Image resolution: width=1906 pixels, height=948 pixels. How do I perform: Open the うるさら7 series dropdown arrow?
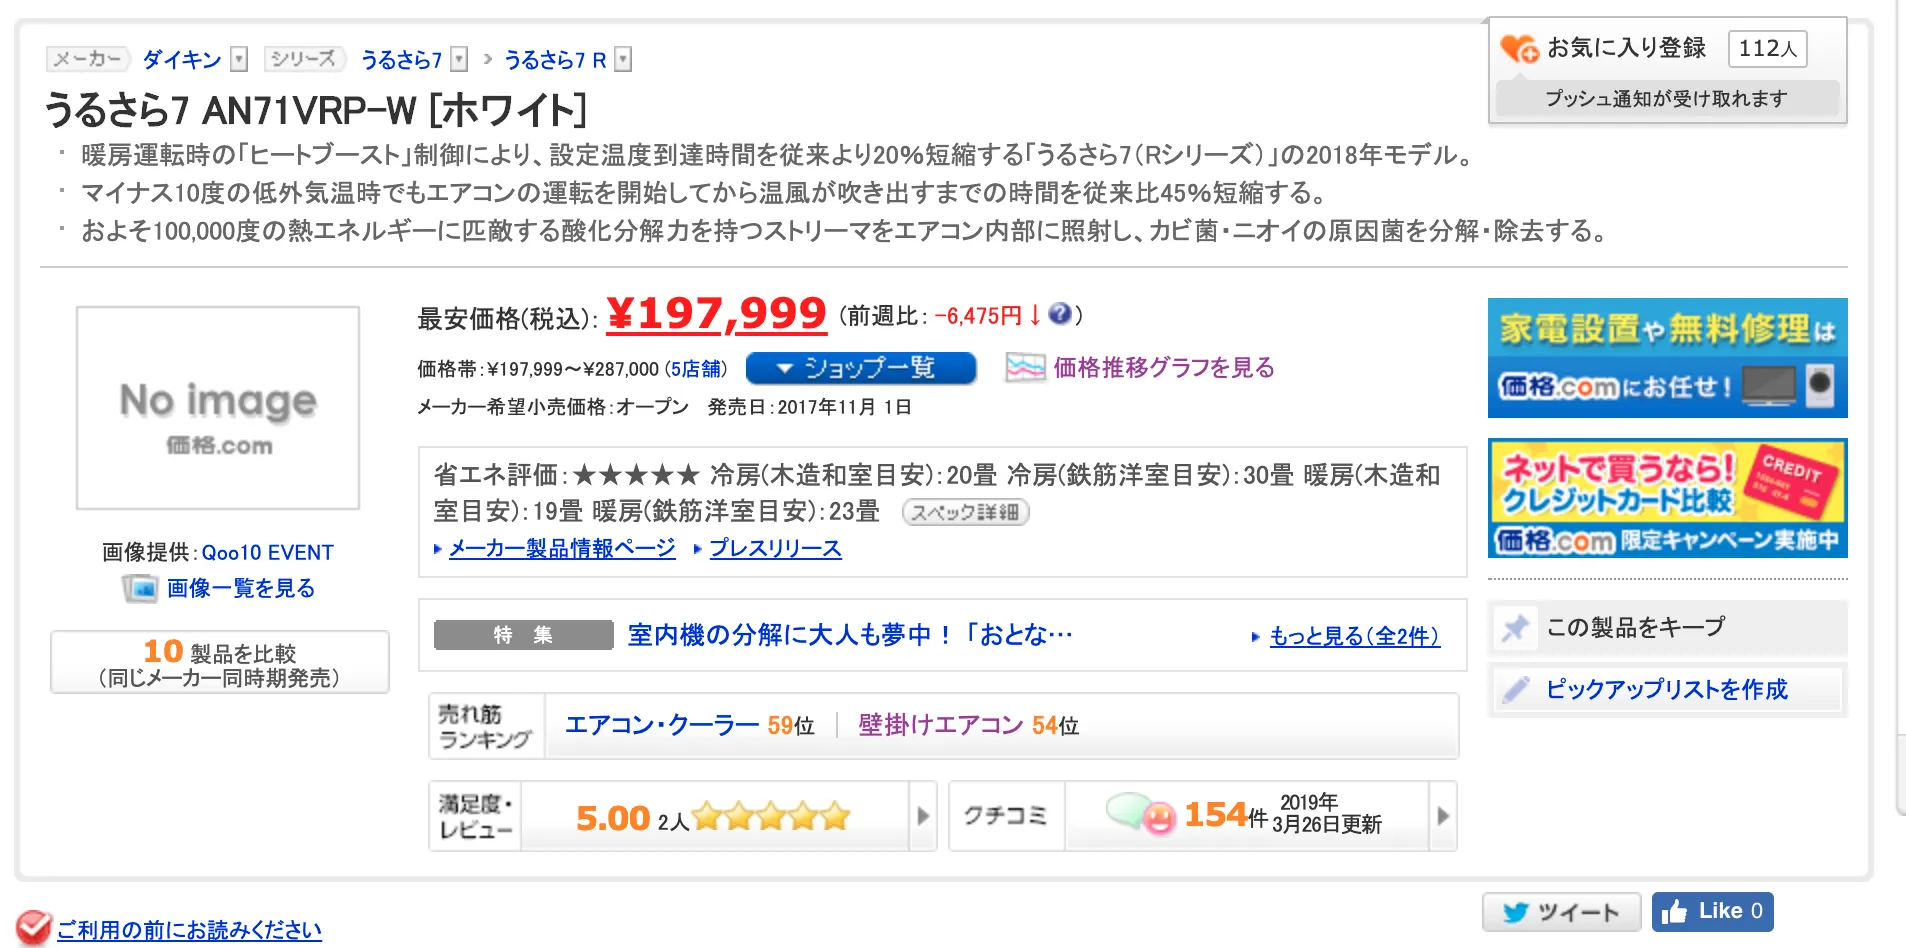[459, 60]
